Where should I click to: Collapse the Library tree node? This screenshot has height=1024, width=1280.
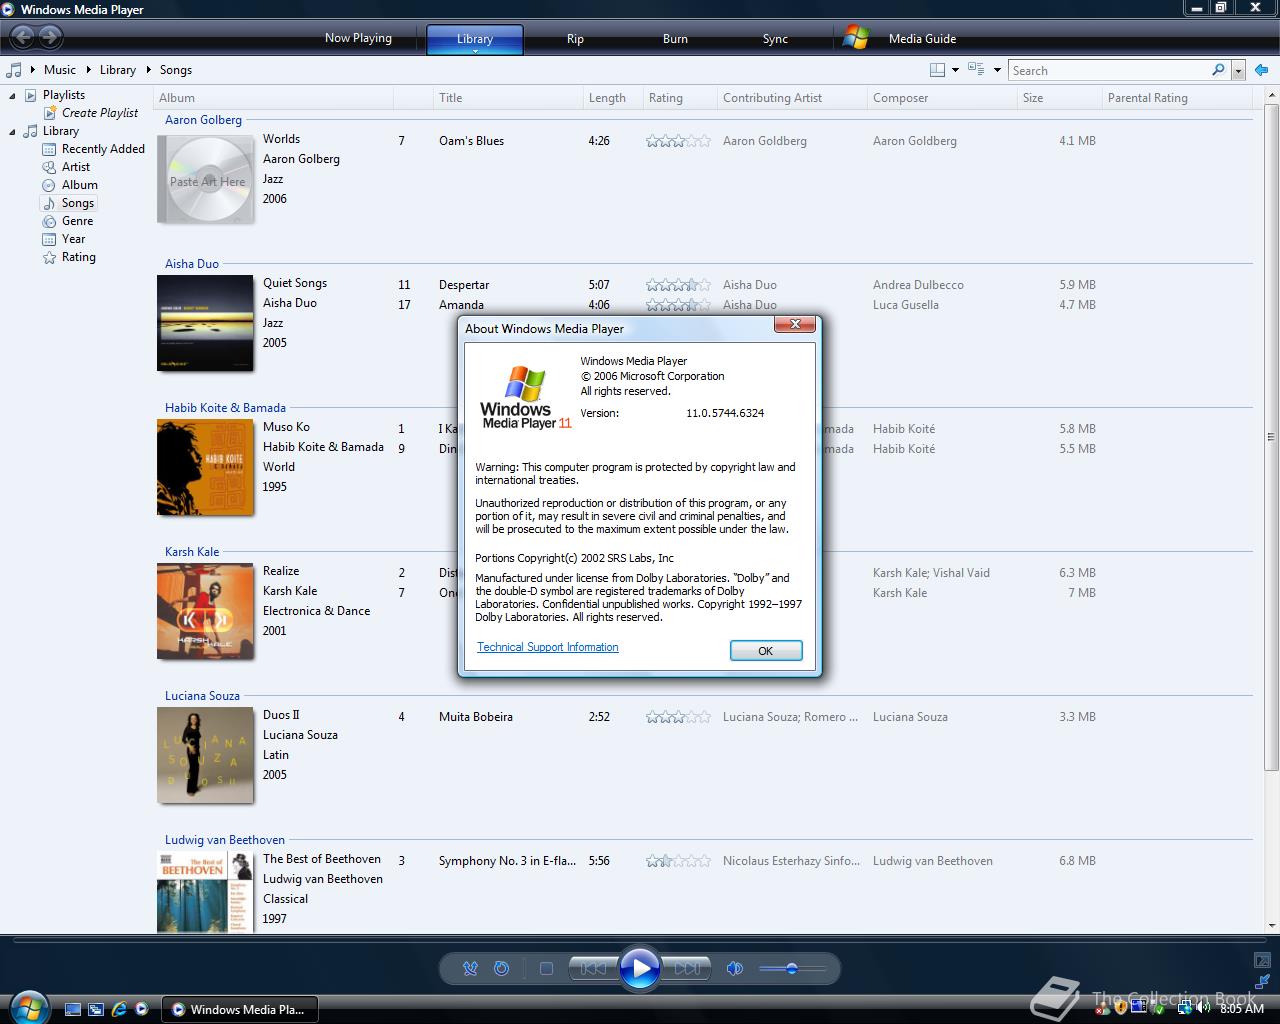point(12,132)
